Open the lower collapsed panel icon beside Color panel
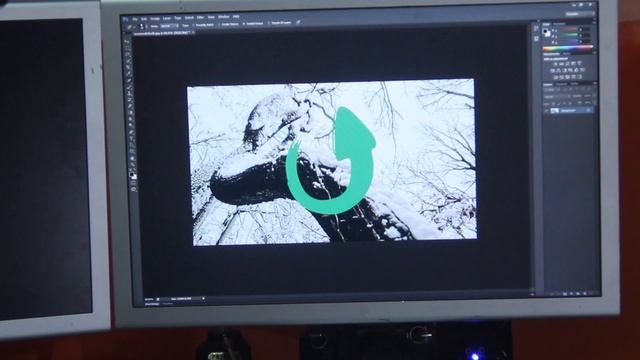 pos(536,38)
